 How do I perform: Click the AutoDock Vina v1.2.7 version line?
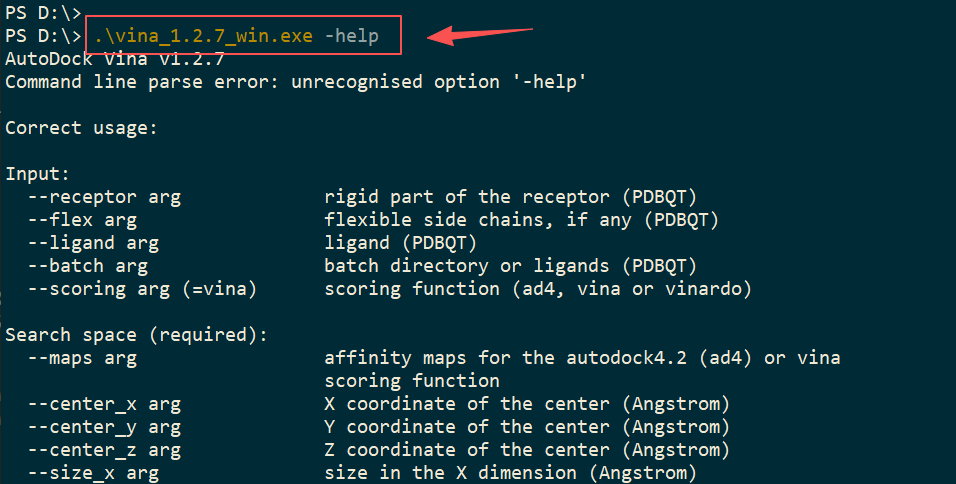(x=115, y=59)
